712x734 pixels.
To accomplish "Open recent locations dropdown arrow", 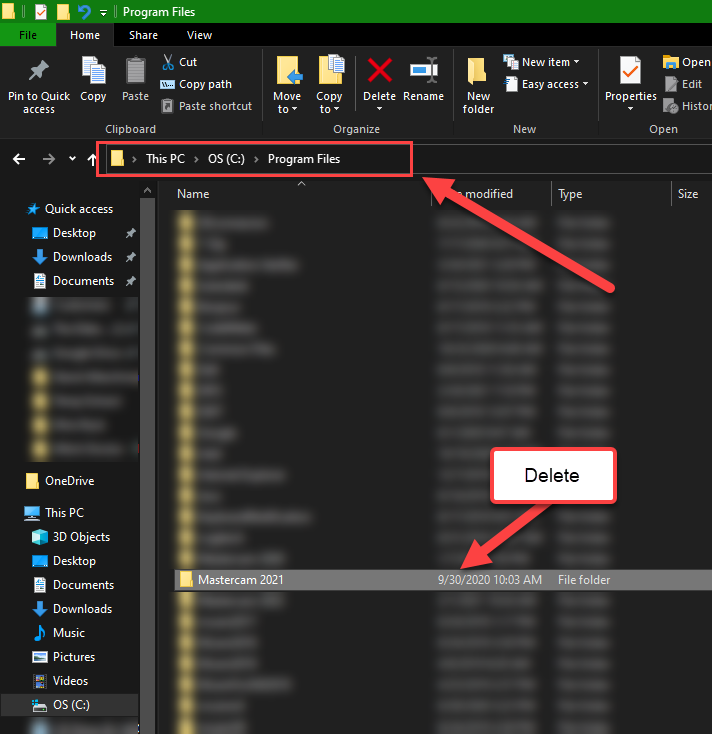I will click(72, 159).
